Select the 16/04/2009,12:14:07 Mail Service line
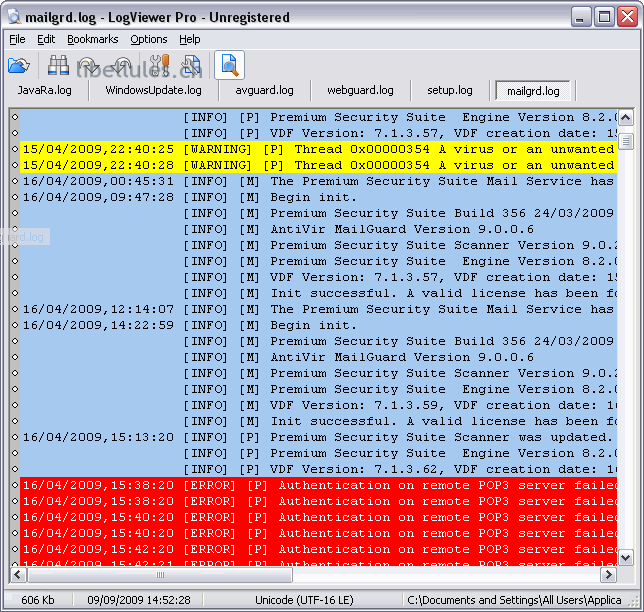The image size is (644, 612). click(318, 309)
